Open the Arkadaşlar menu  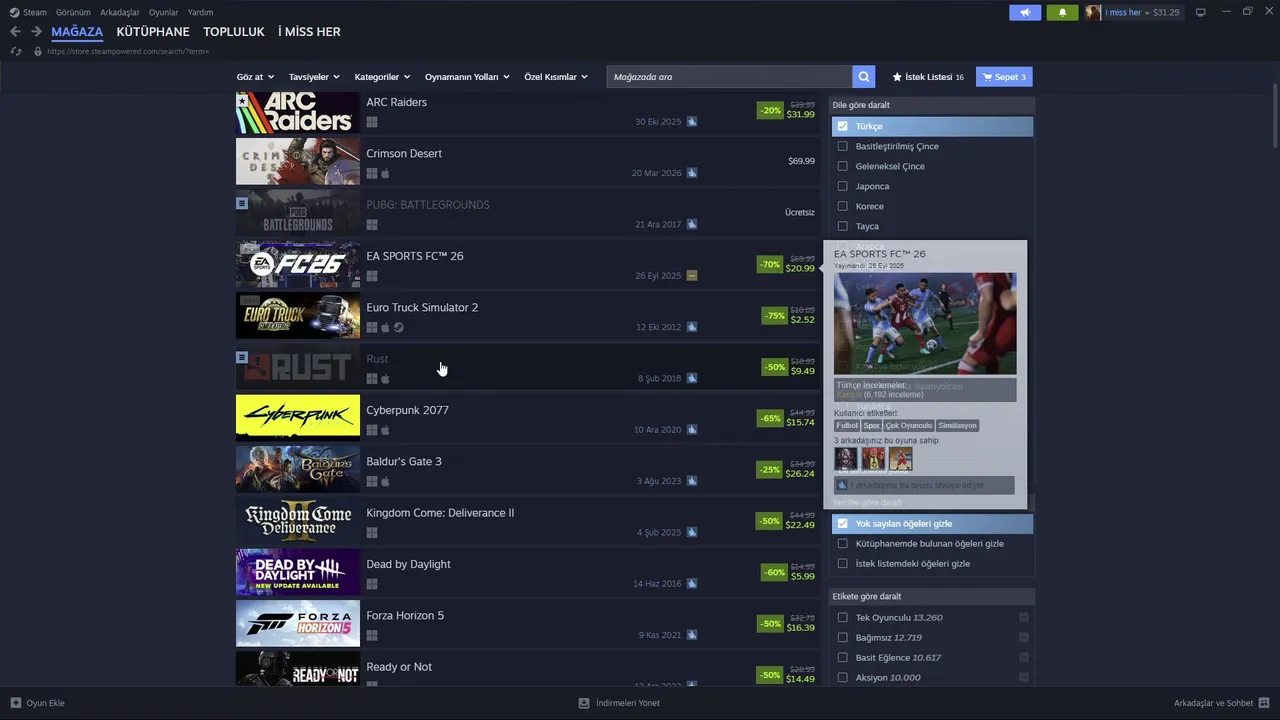coord(120,12)
